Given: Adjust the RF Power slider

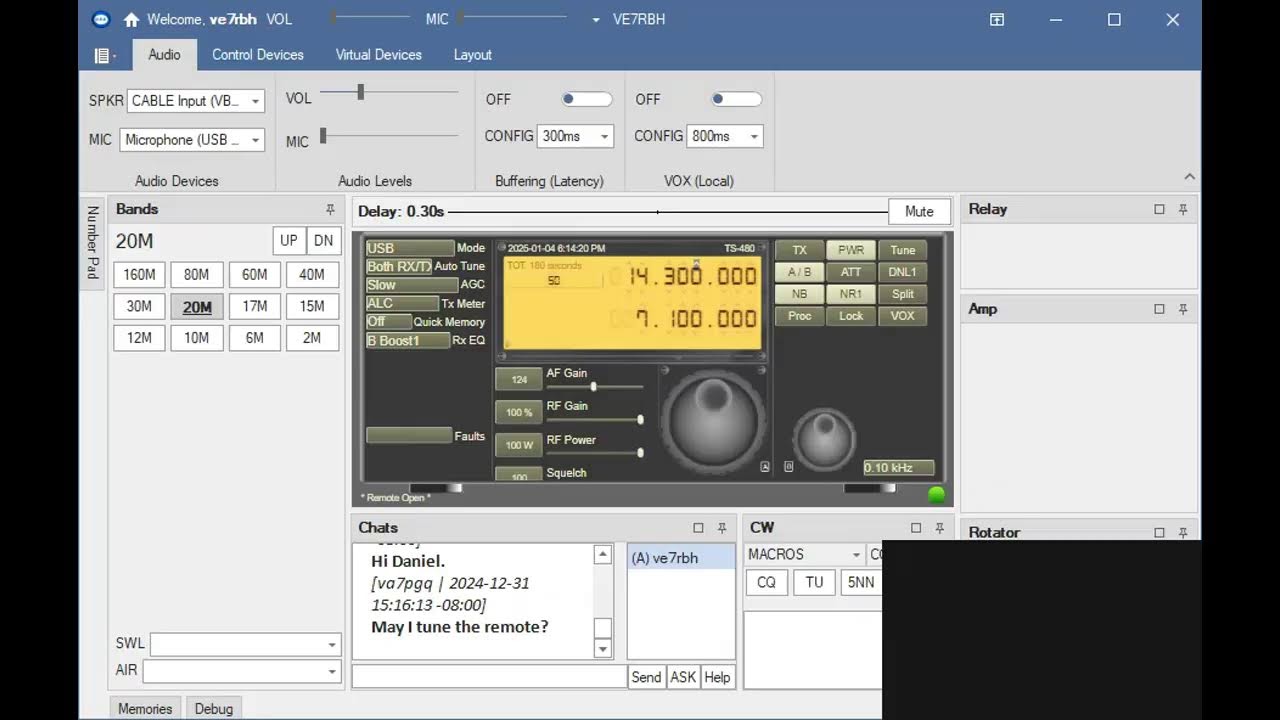Looking at the screenshot, I should click(594, 453).
